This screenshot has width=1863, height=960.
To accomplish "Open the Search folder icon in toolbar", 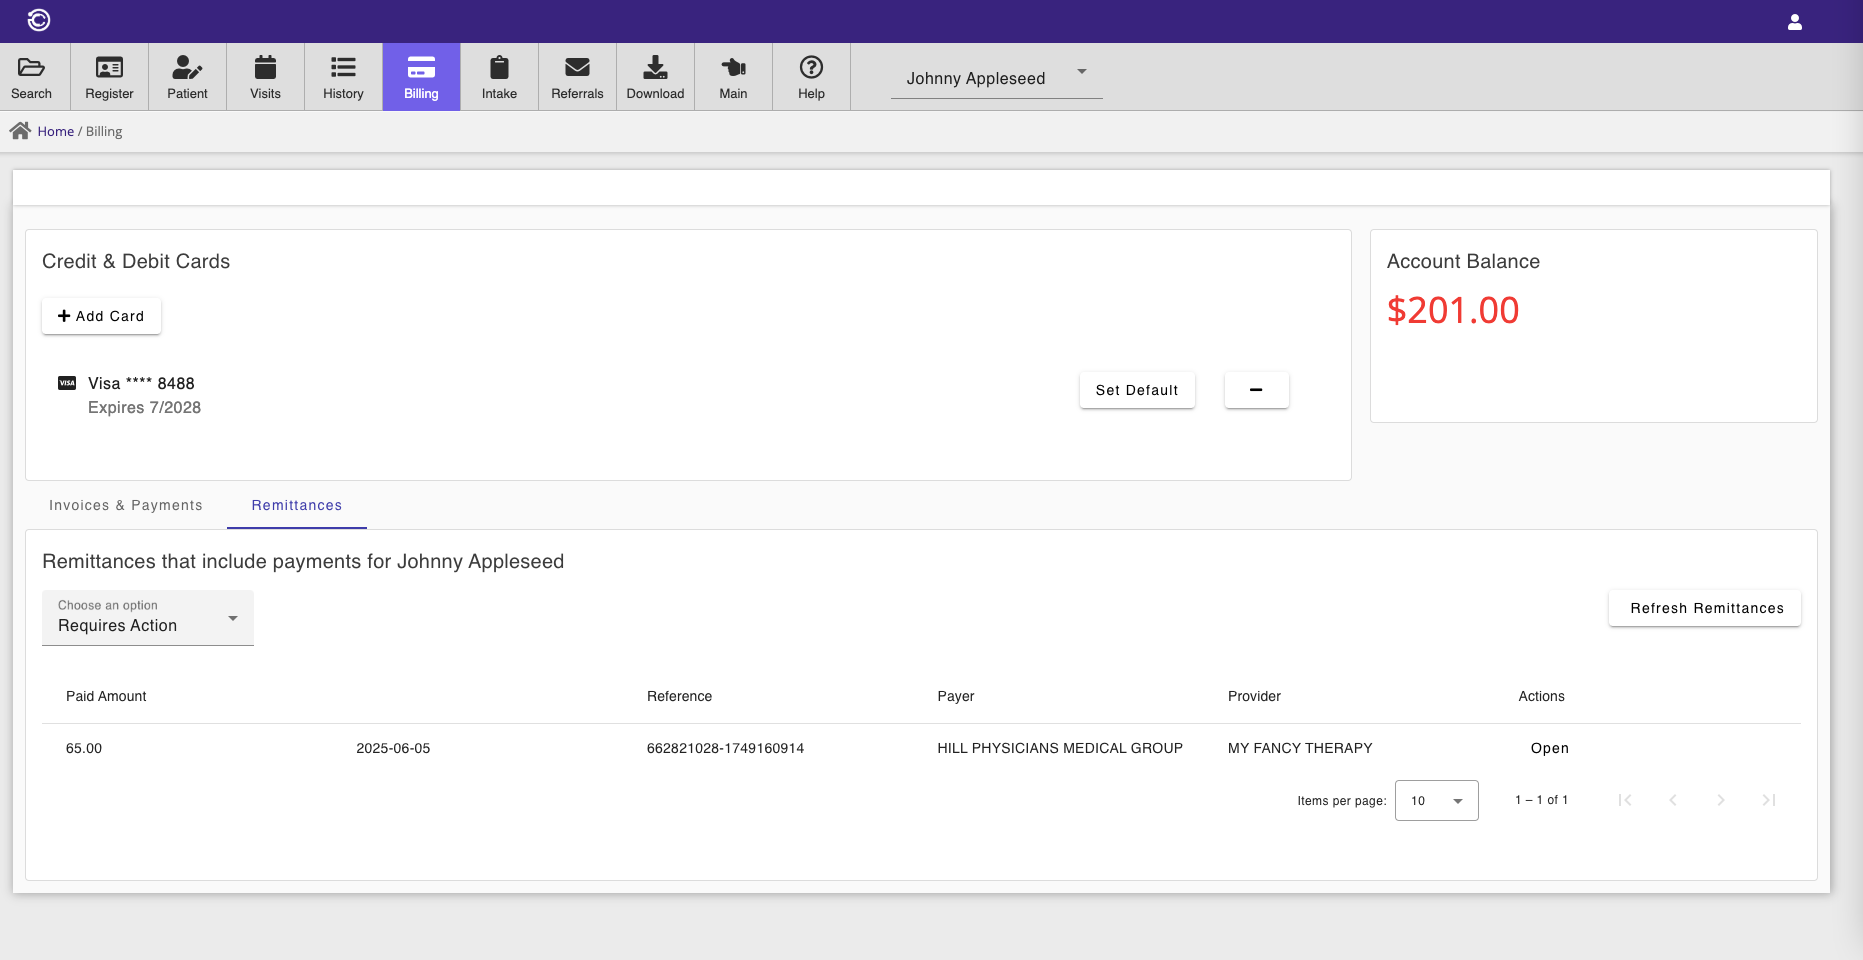I will [x=31, y=68].
